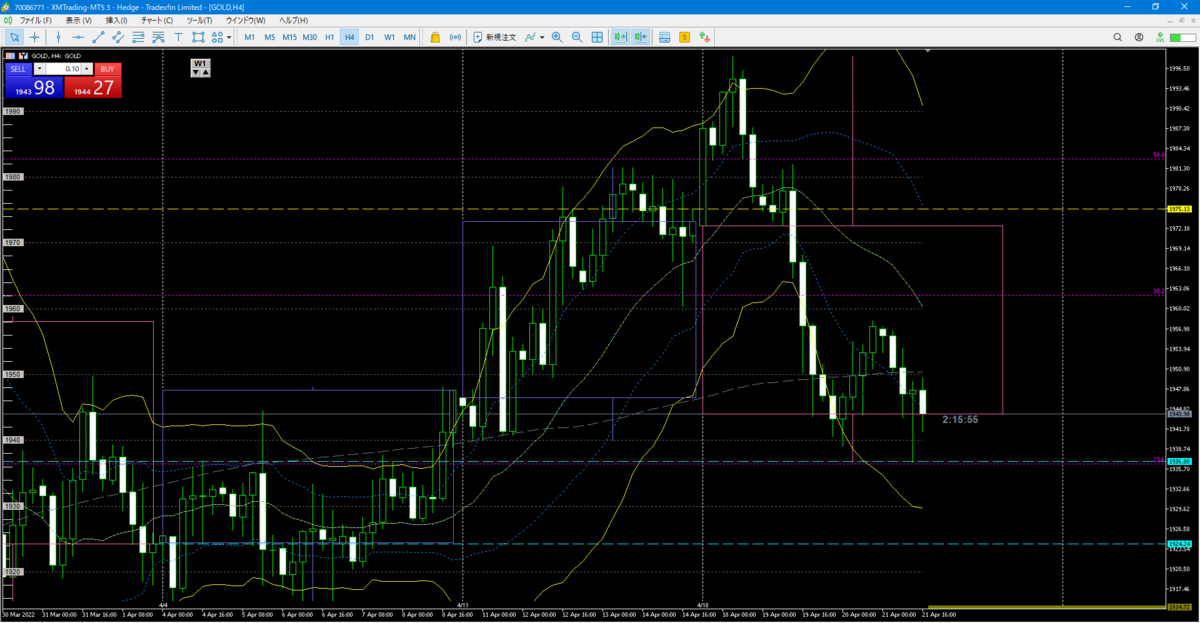The height and width of the screenshot is (623, 1200).
Task: Open the ウインドウ (Window) menu
Action: [x=245, y=20]
